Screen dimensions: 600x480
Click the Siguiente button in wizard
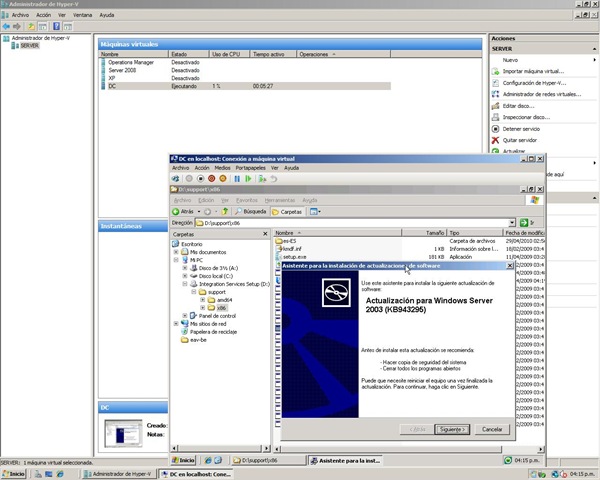[452, 429]
